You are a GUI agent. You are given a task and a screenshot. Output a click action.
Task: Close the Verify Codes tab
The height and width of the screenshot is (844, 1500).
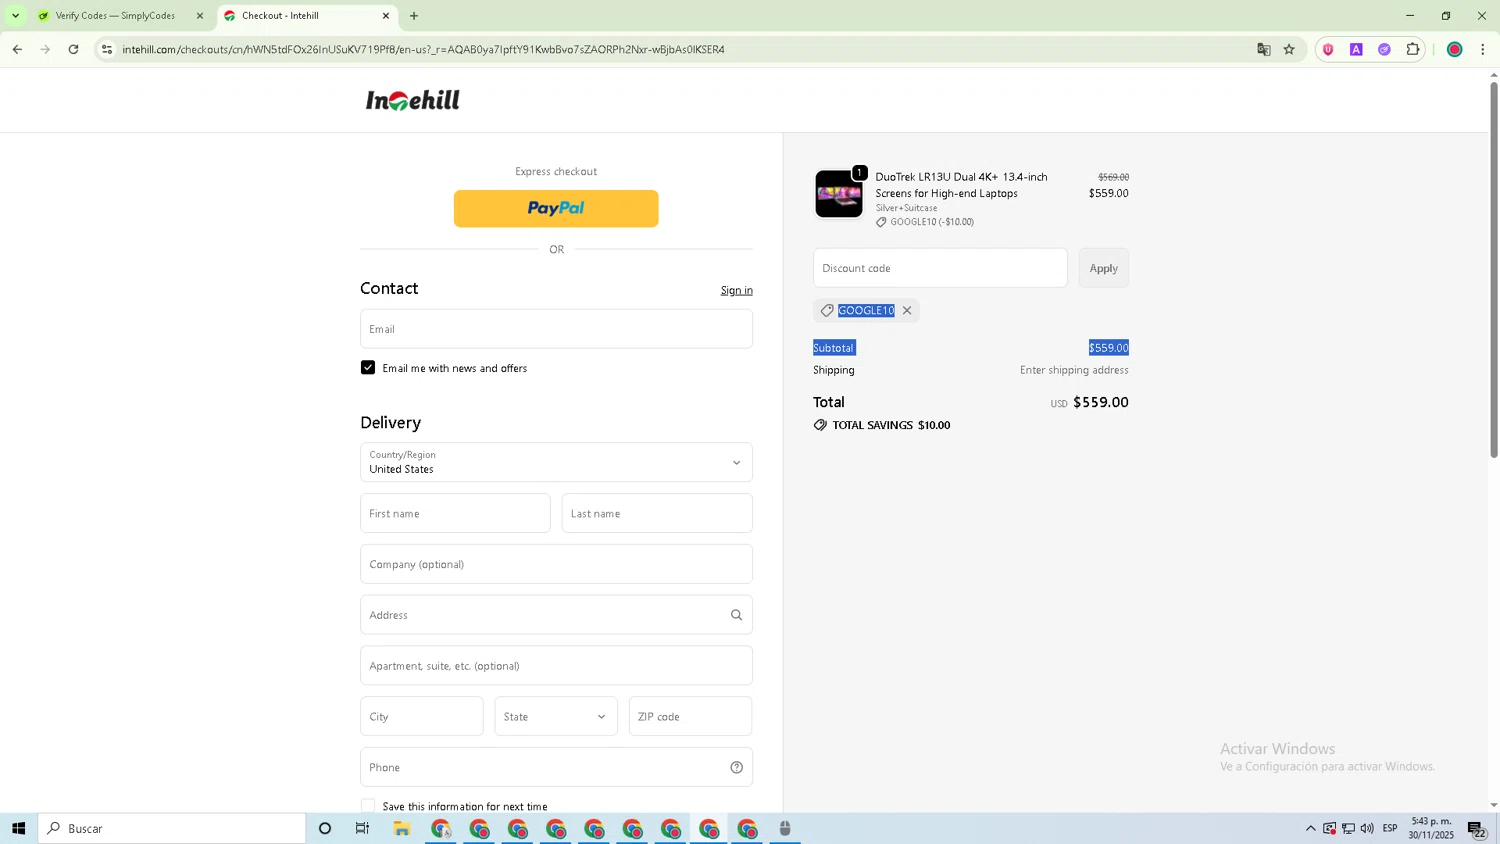[200, 16]
